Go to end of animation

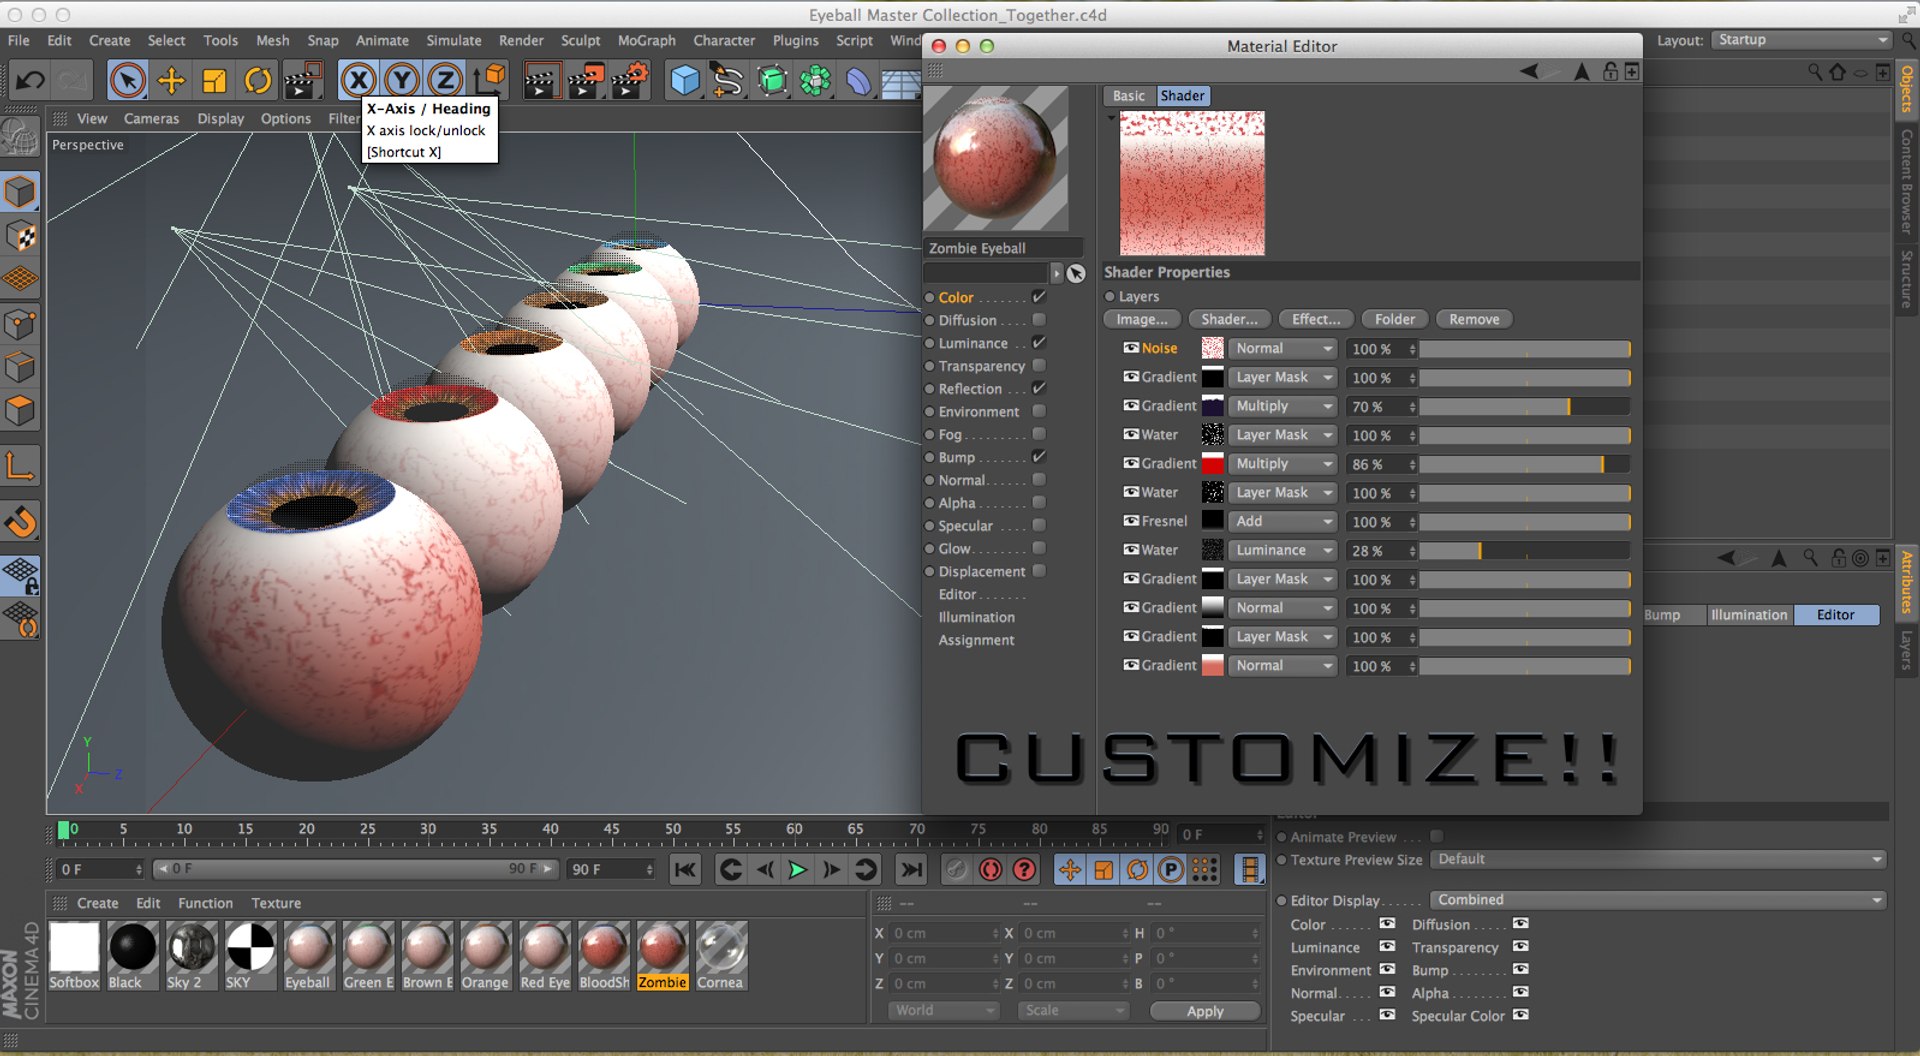[x=911, y=870]
